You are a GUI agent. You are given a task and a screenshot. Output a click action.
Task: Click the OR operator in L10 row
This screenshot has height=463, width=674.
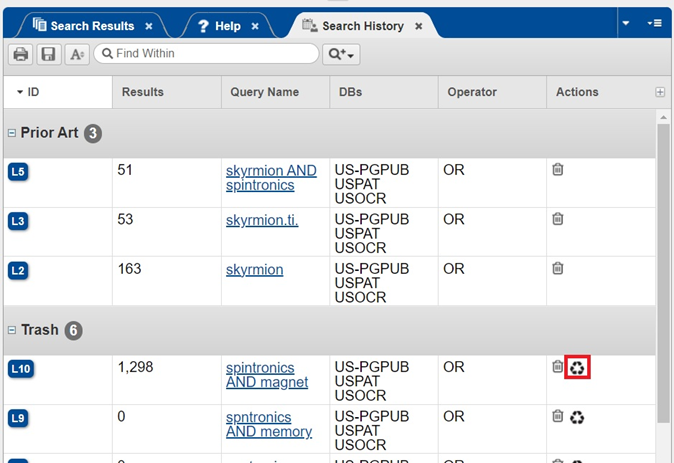click(454, 367)
